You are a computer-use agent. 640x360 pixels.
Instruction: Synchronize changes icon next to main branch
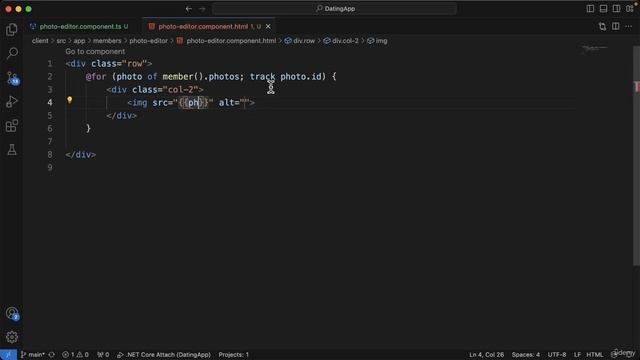pyautogui.click(x=52, y=355)
